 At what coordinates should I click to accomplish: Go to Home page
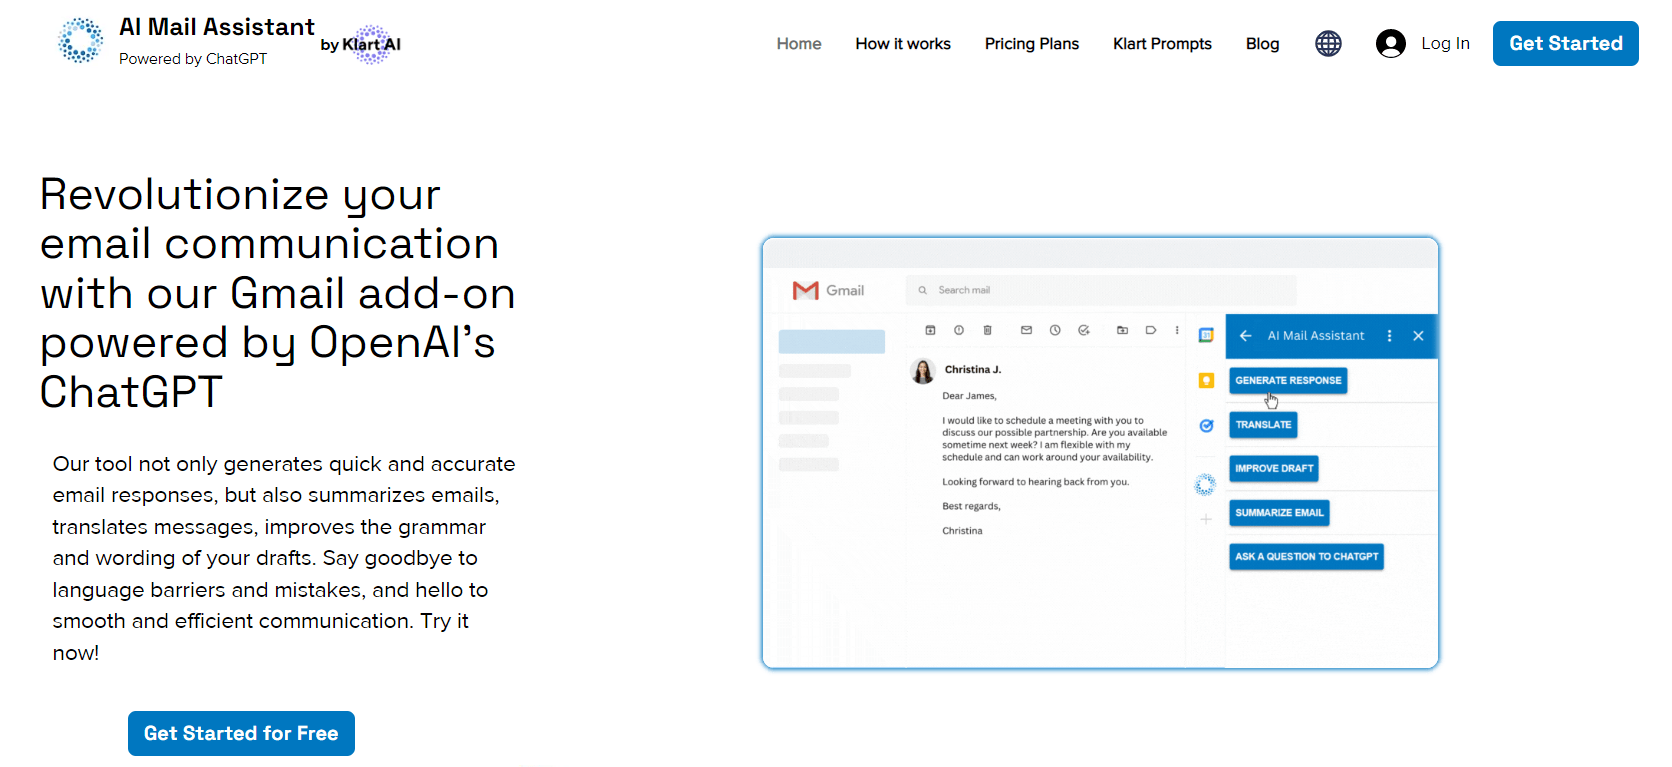pos(799,44)
